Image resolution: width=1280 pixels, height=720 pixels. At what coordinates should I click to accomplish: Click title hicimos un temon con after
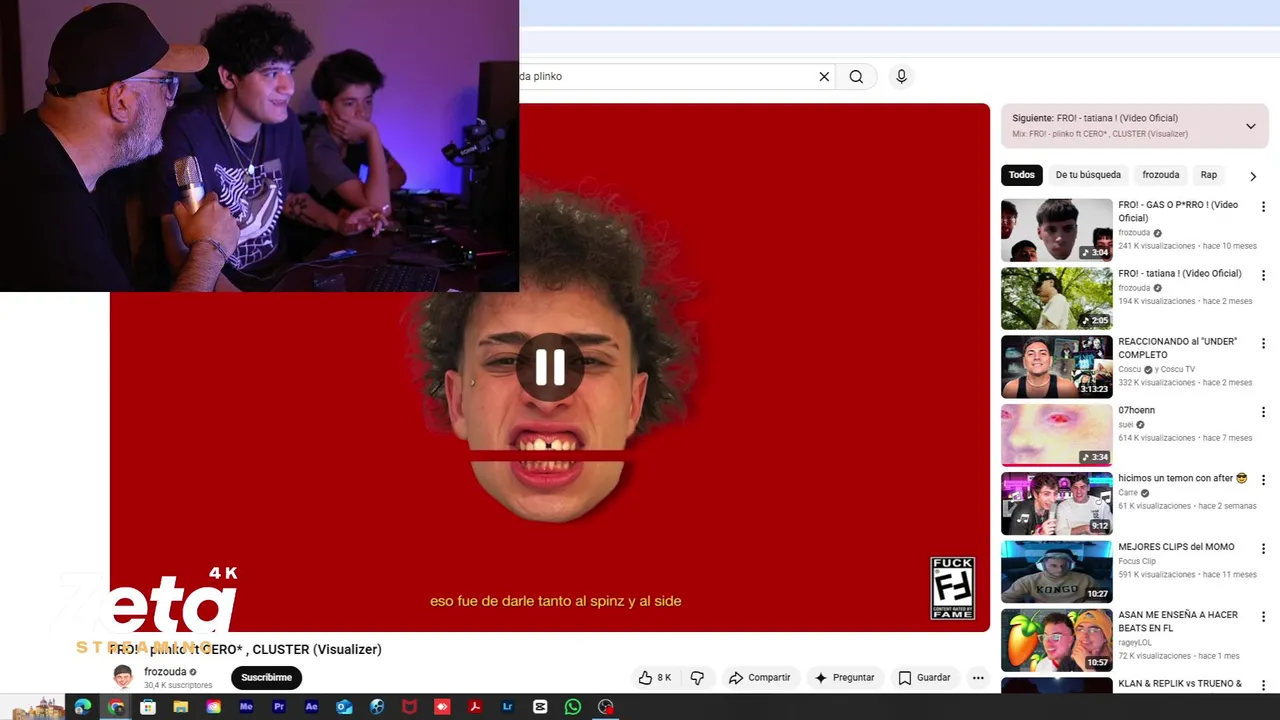1183,478
